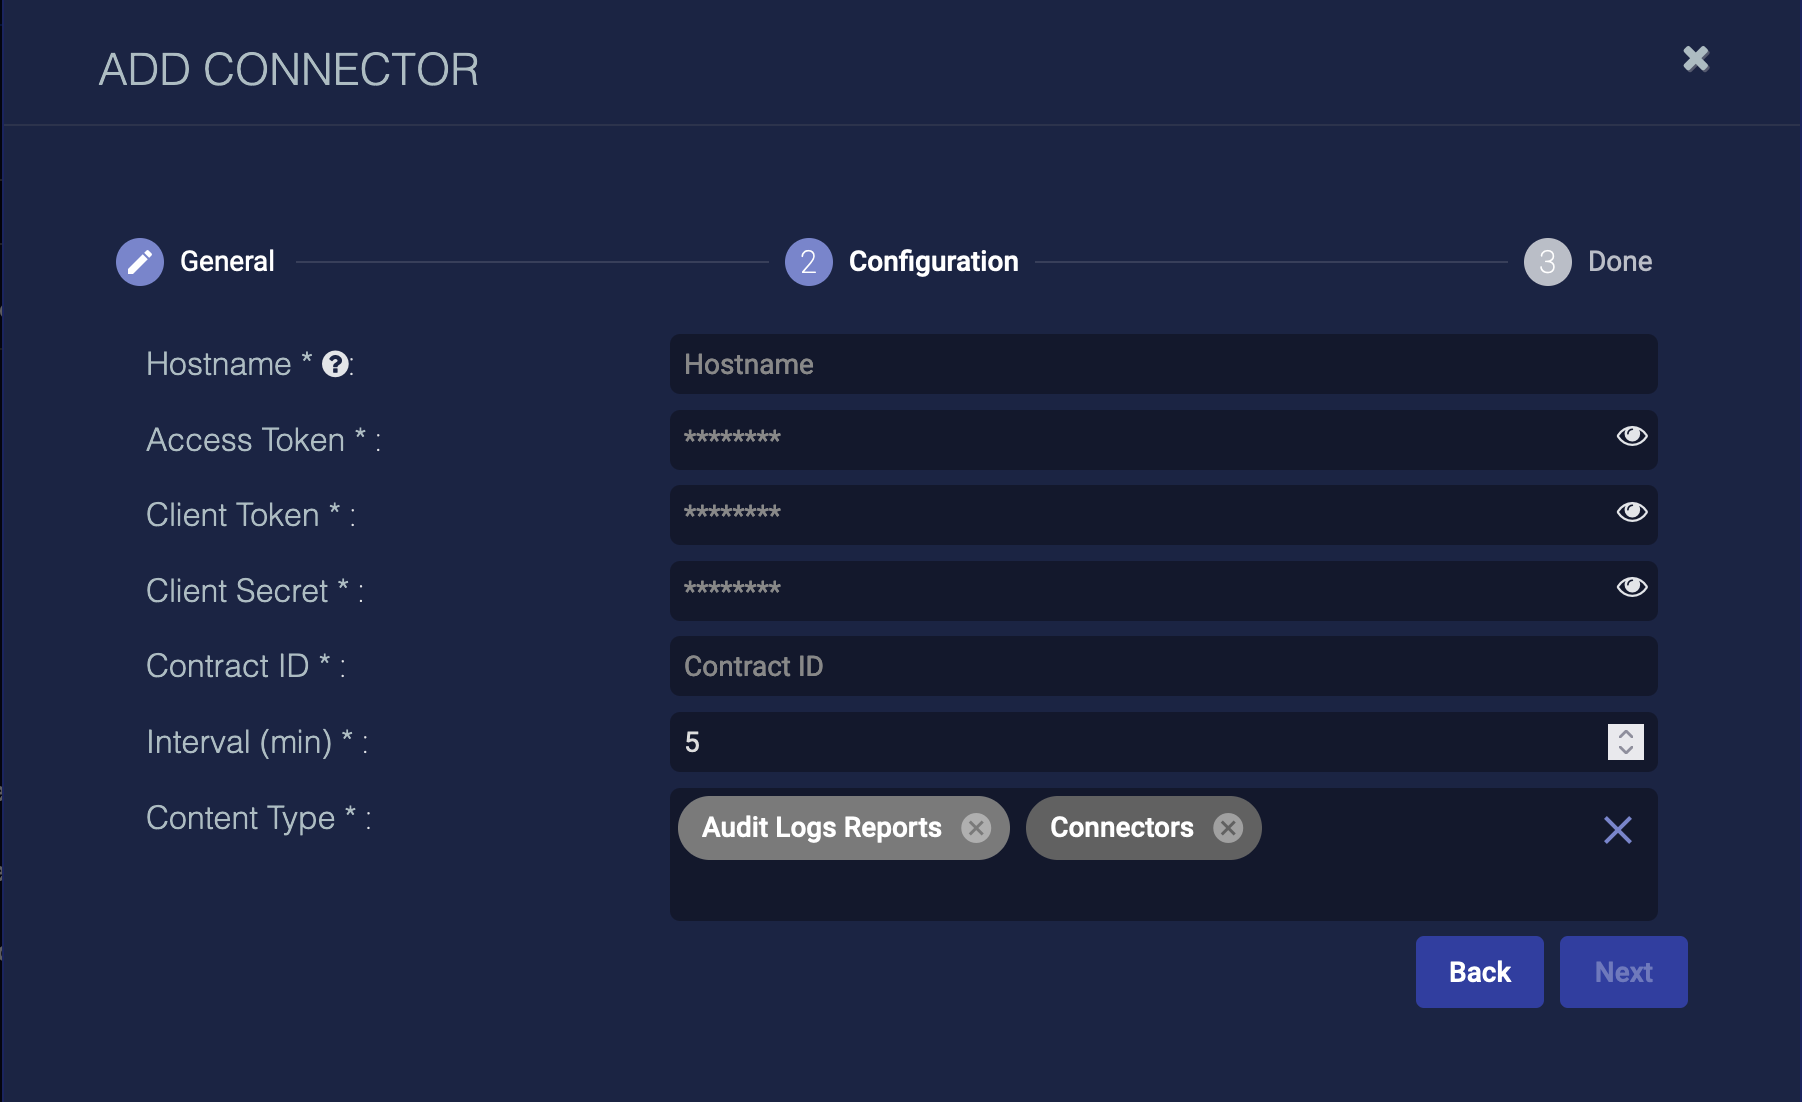This screenshot has width=1802, height=1102.
Task: Reveal the Client Token value
Action: [1631, 512]
